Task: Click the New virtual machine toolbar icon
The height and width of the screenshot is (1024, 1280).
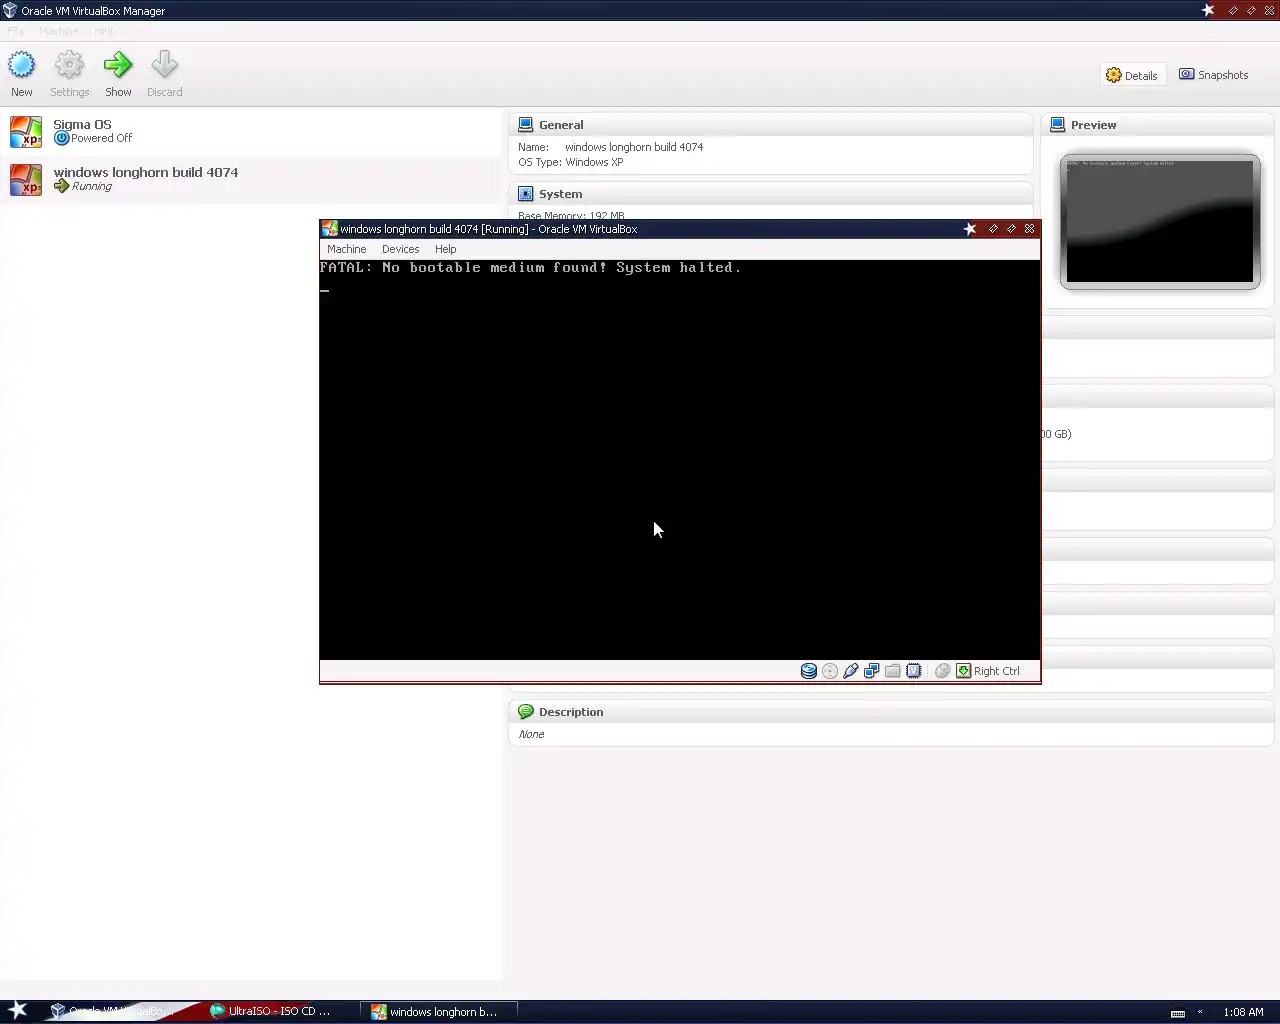Action: 21,65
